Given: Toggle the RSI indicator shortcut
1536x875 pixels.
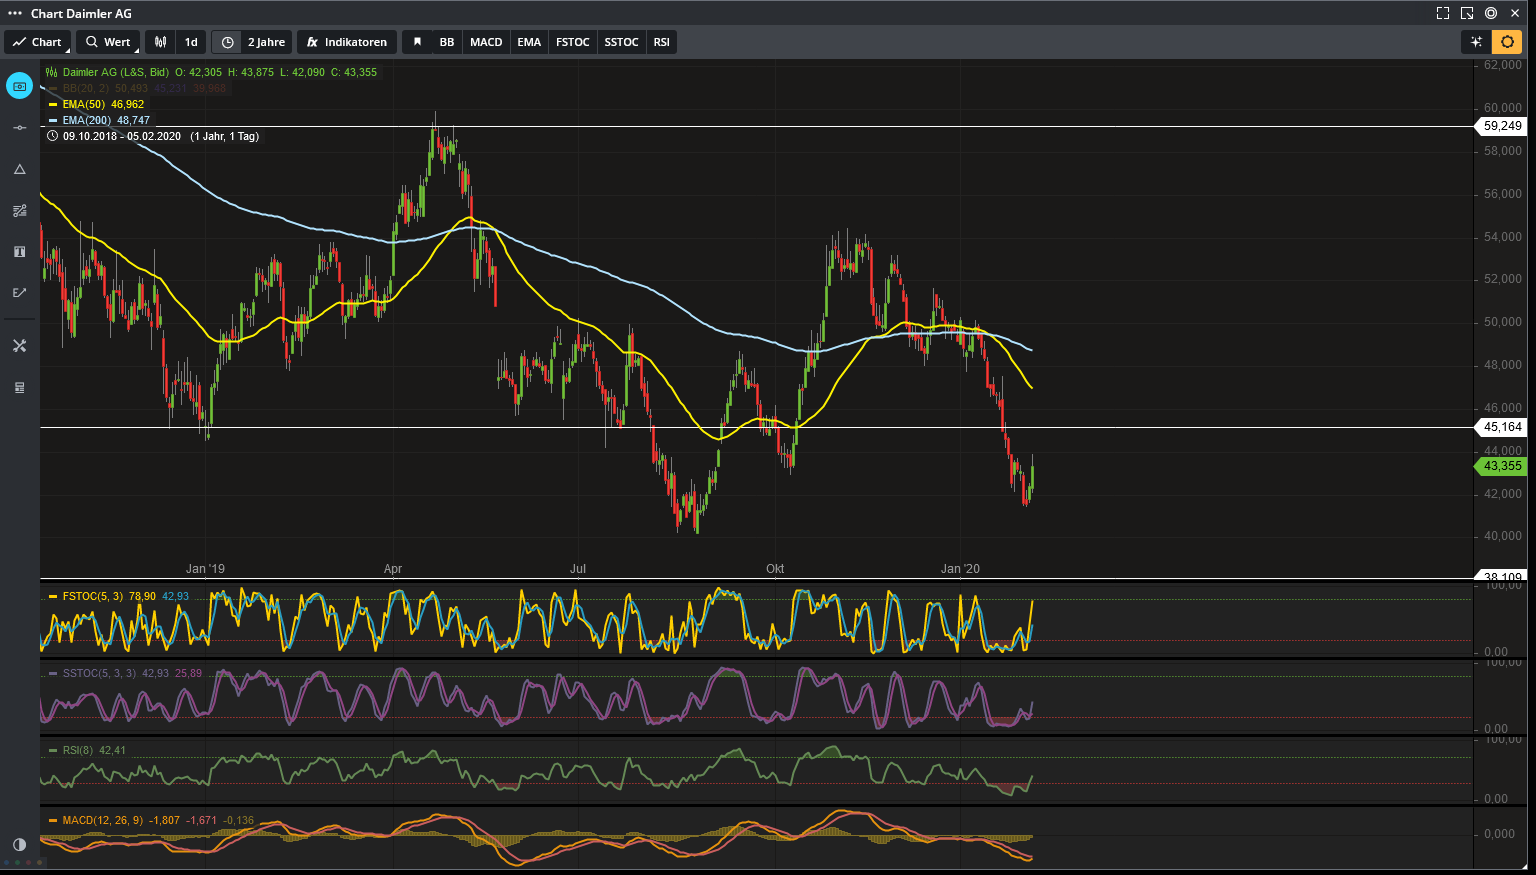Looking at the screenshot, I should click(661, 42).
